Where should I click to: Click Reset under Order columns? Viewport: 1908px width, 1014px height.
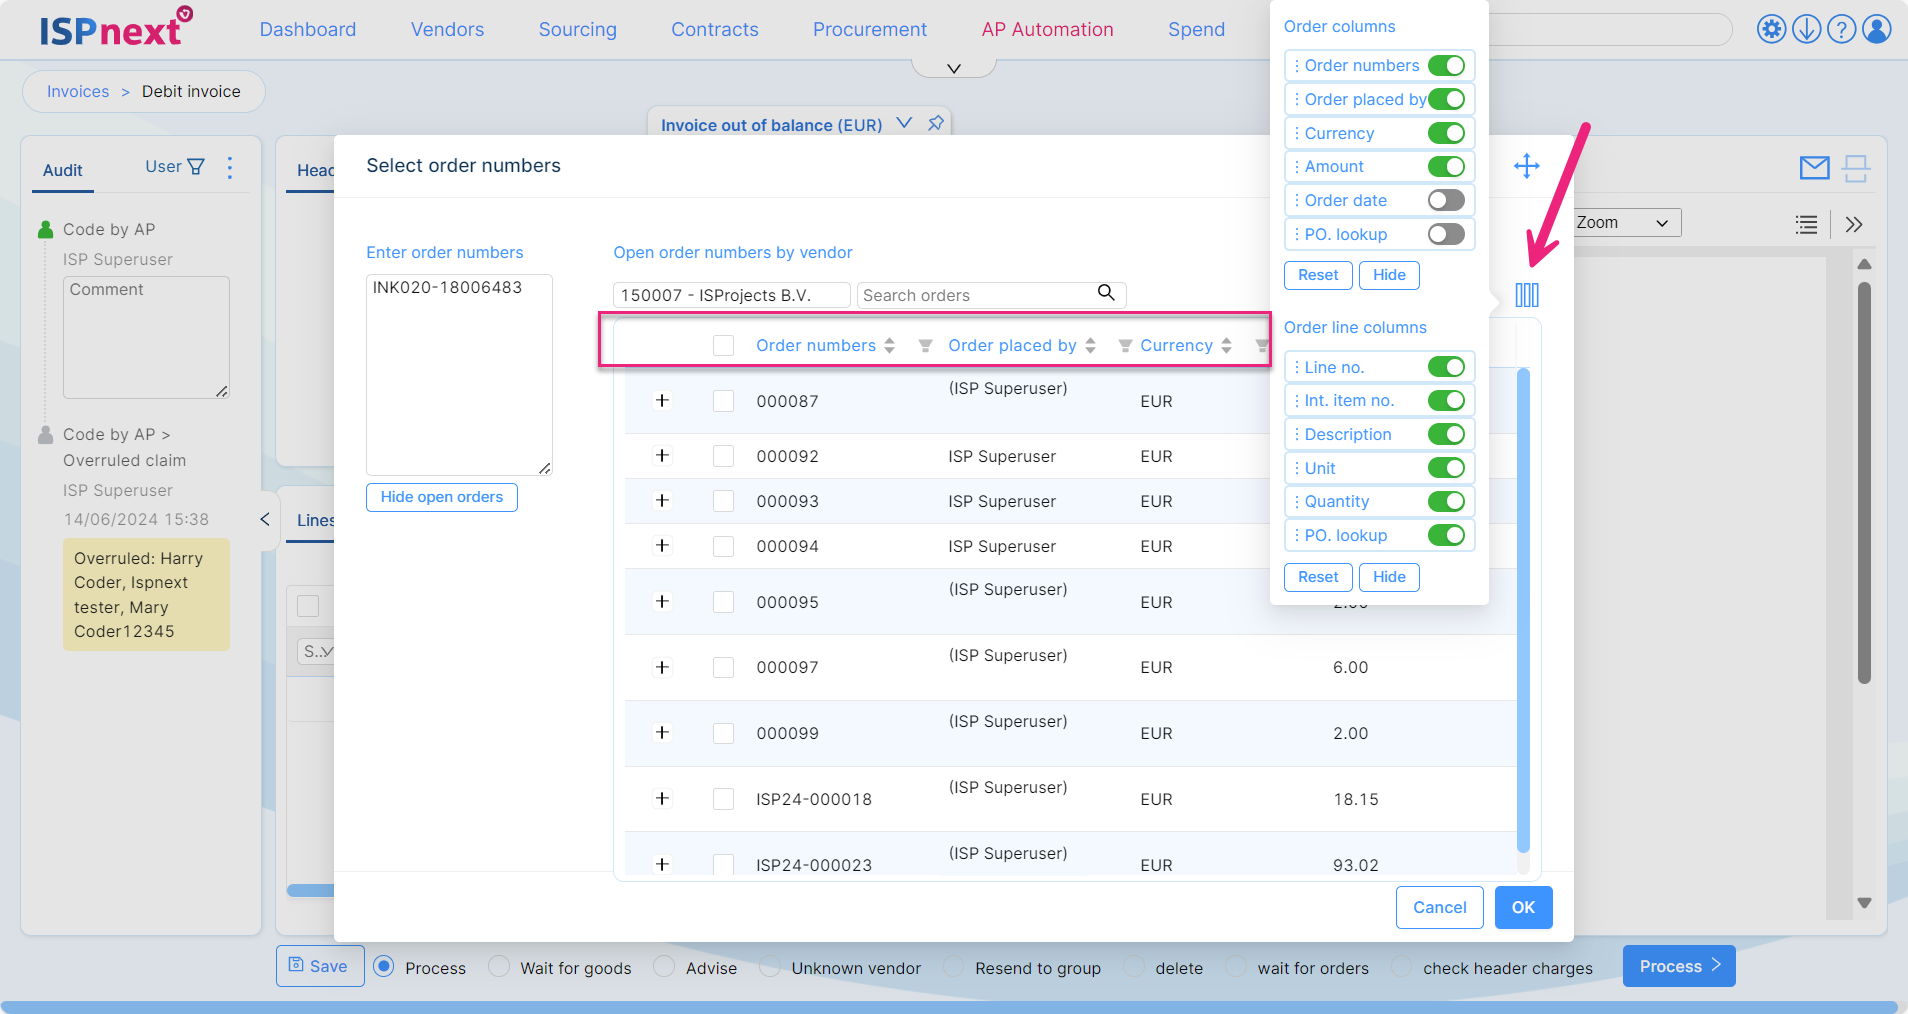coord(1318,275)
